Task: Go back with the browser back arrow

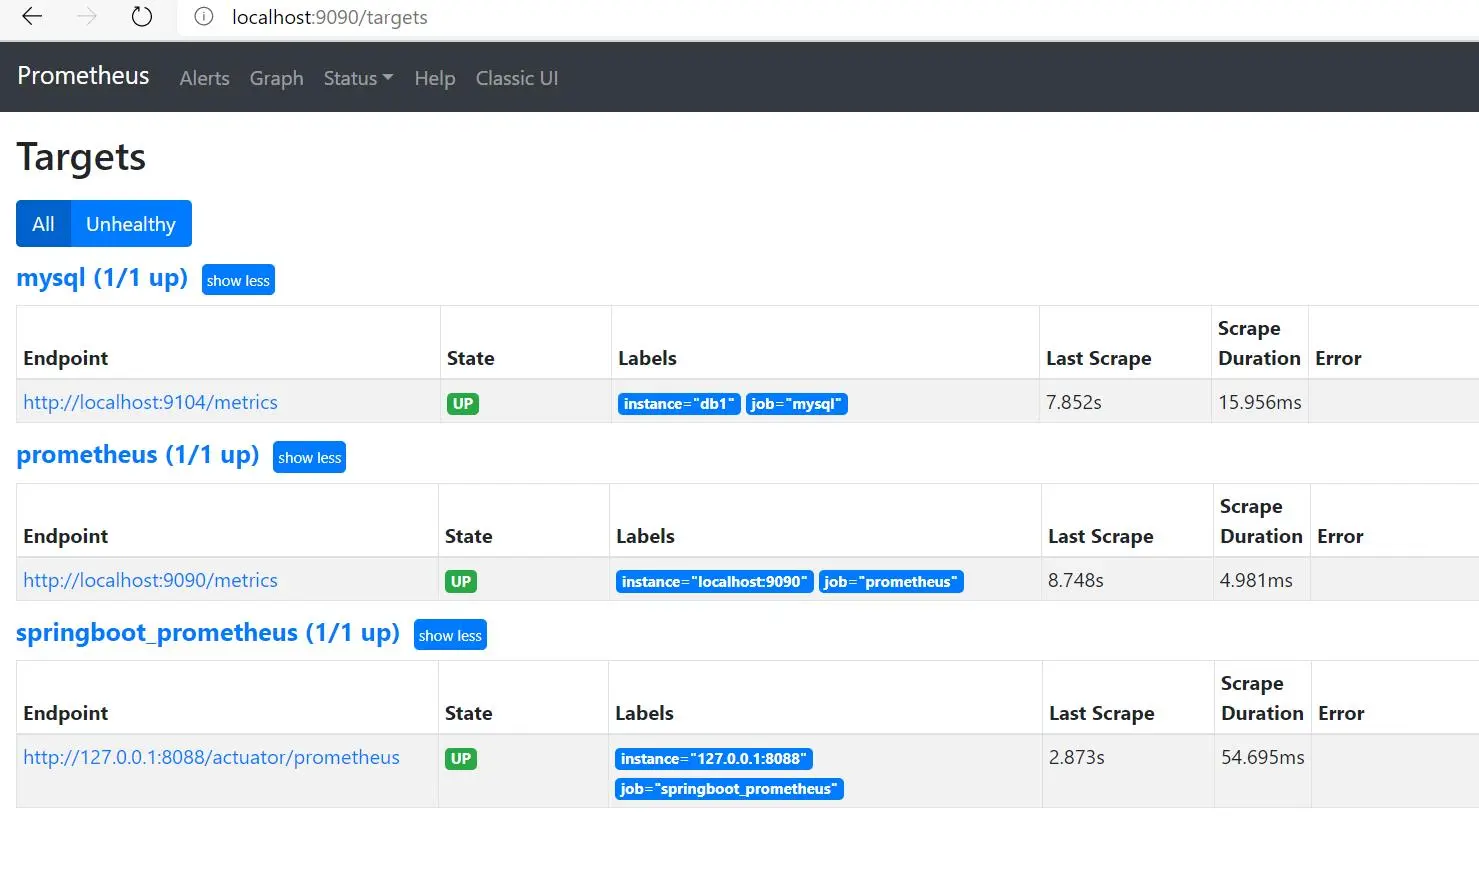Action: [x=32, y=16]
